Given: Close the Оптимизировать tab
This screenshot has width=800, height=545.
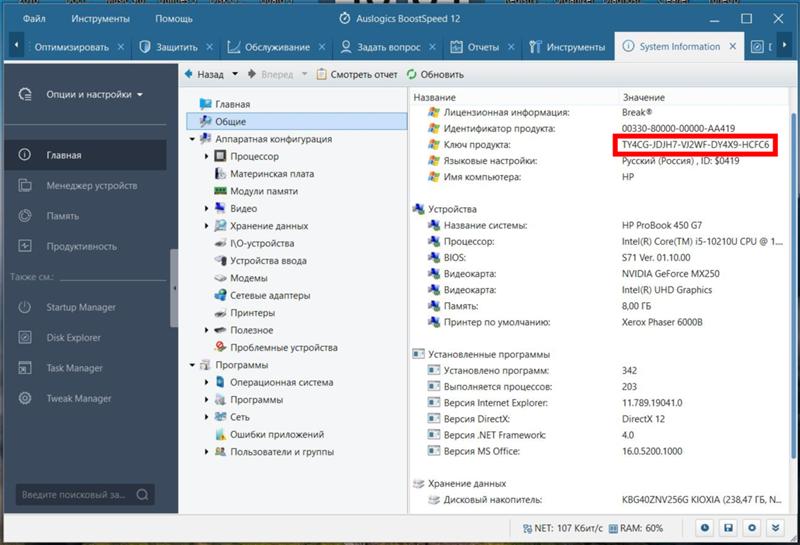Looking at the screenshot, I should [x=121, y=47].
